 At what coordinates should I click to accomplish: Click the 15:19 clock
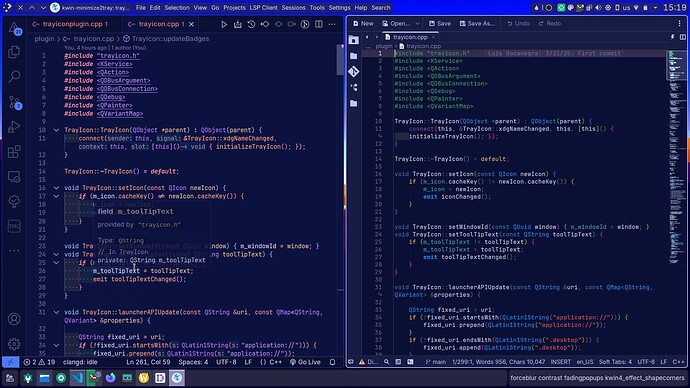point(674,7)
